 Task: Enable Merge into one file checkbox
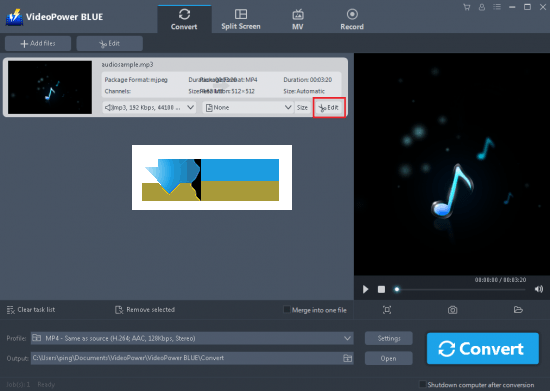[x=287, y=310]
